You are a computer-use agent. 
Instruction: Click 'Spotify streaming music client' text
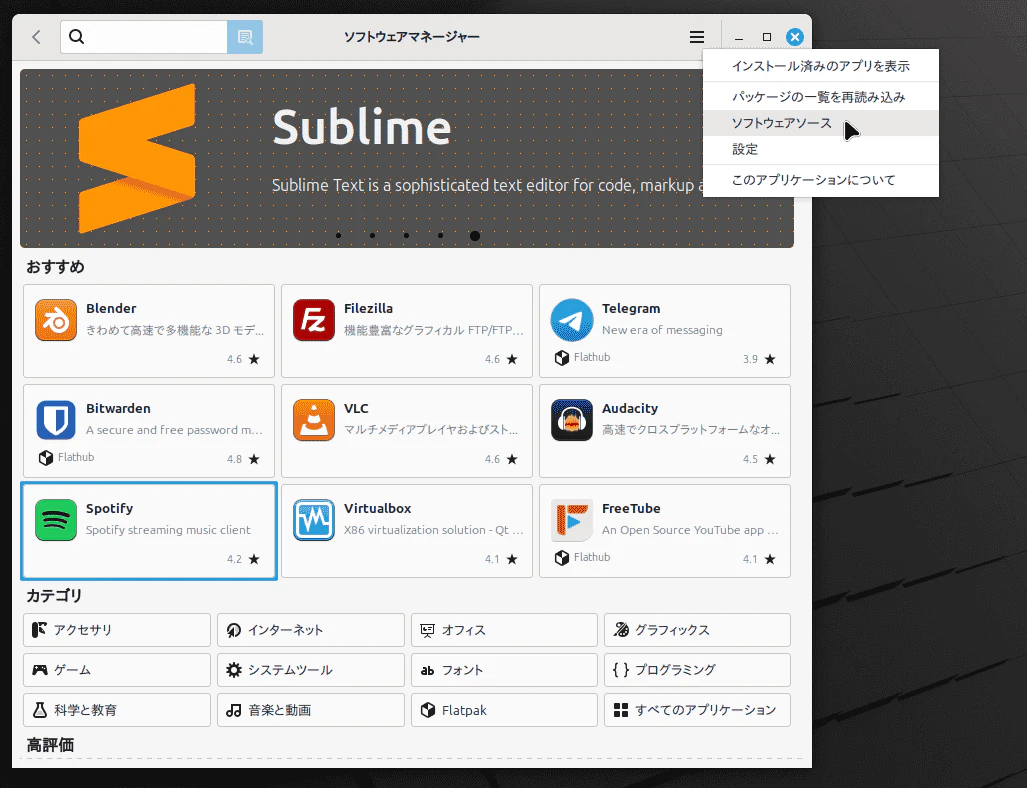pos(168,530)
